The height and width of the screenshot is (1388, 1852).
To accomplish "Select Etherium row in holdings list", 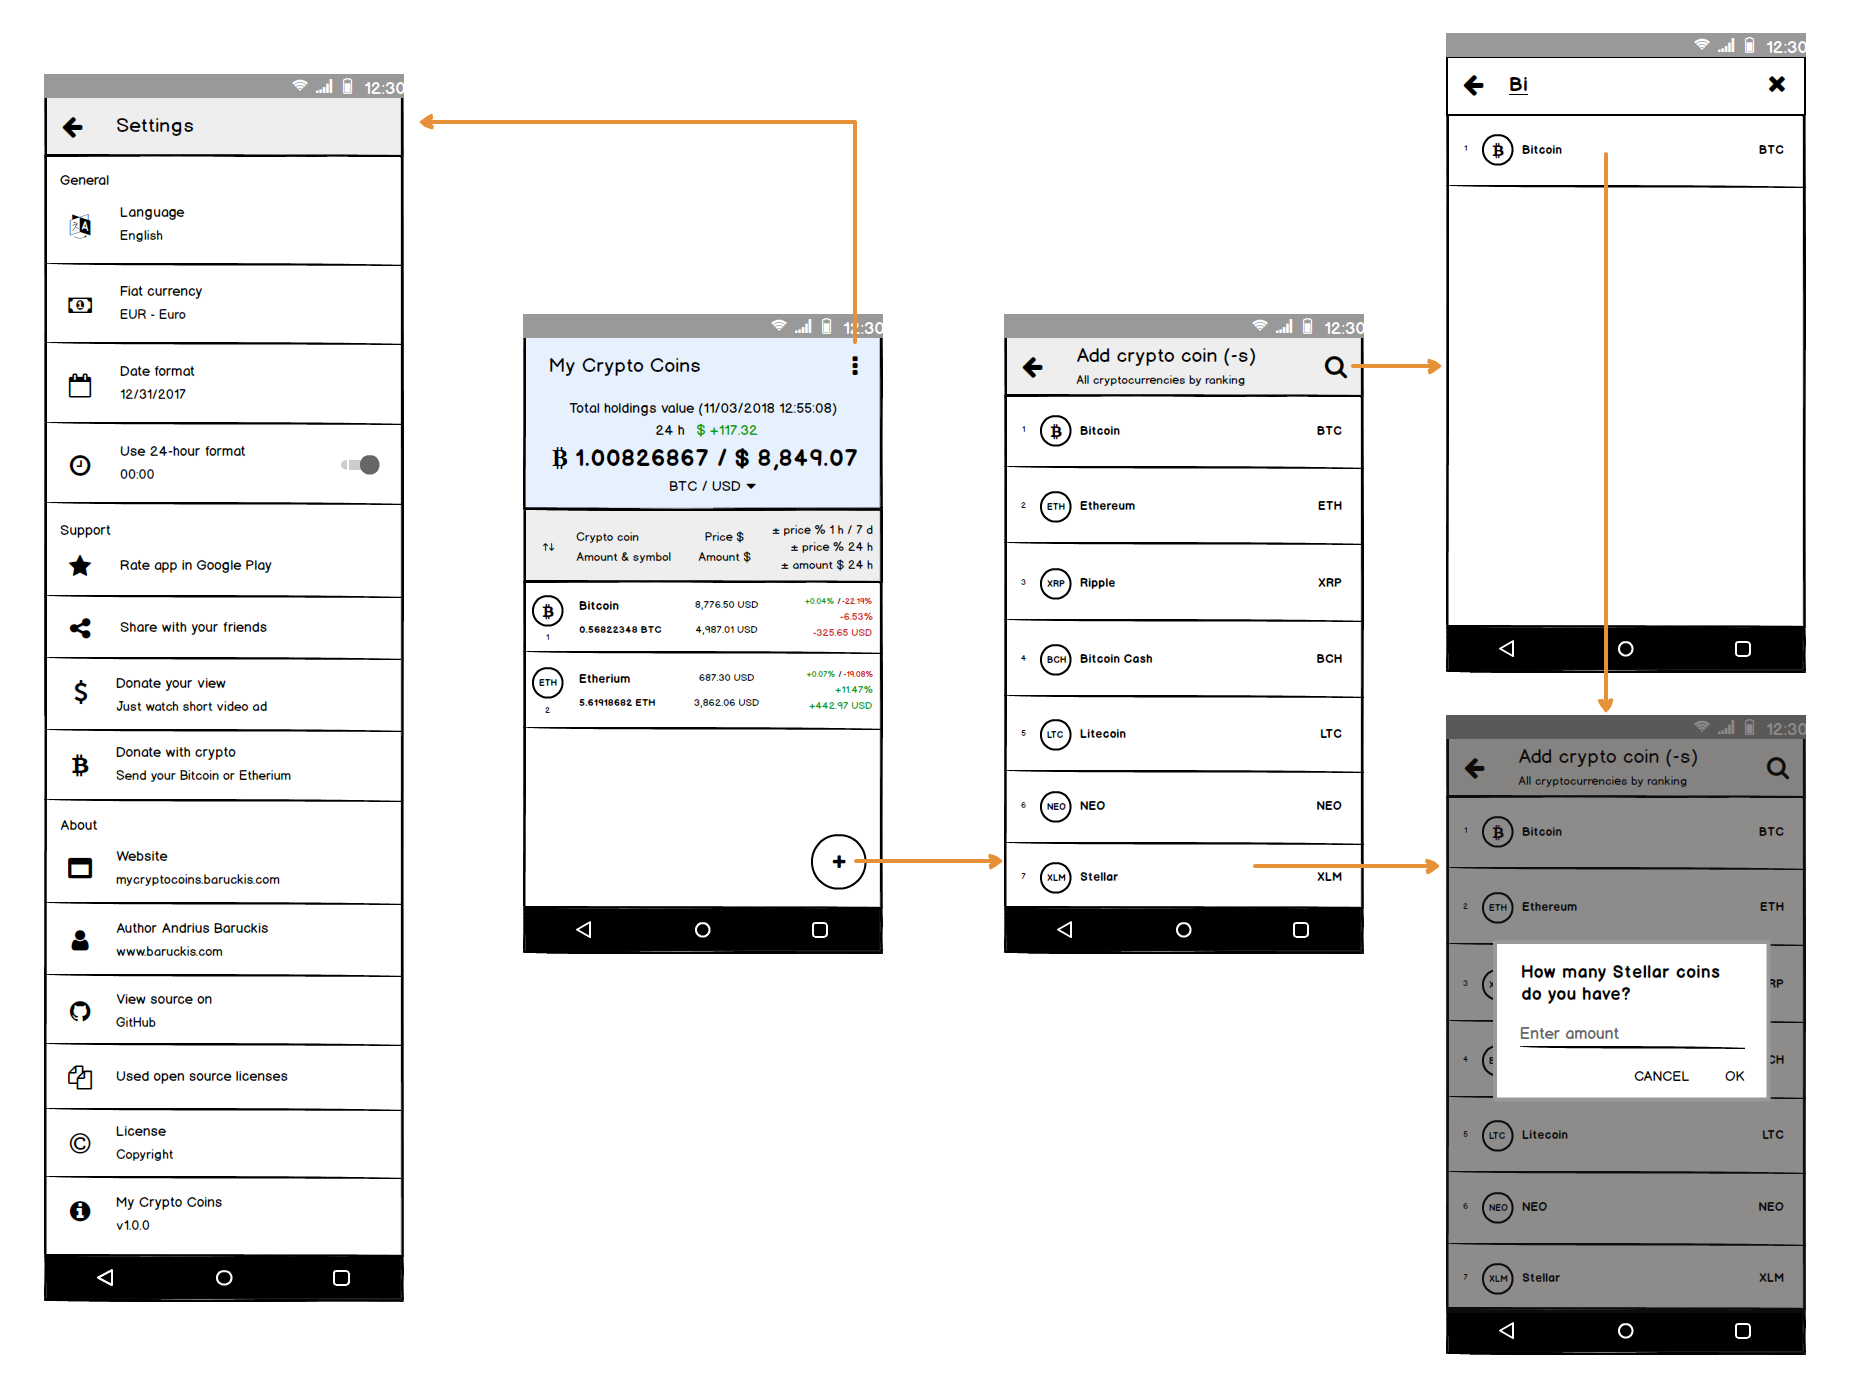I will coord(703,691).
